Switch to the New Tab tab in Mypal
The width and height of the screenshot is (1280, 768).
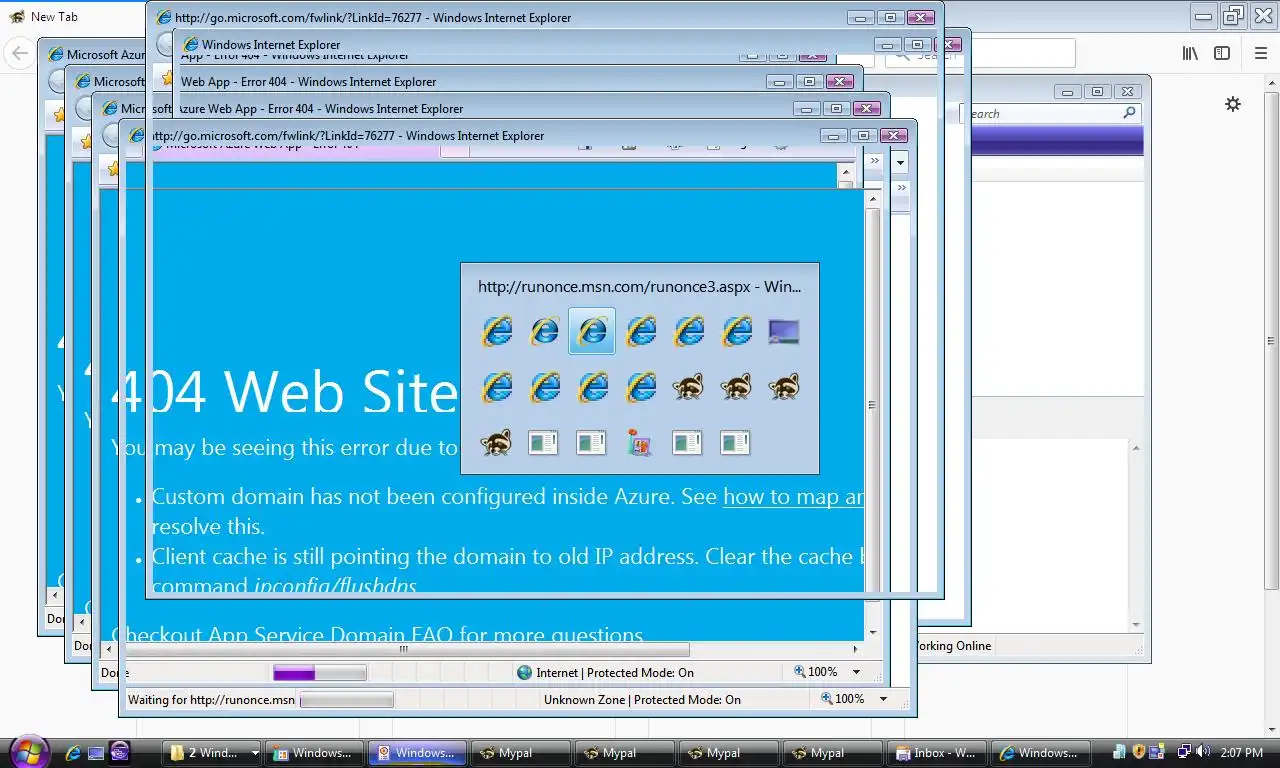pos(54,17)
